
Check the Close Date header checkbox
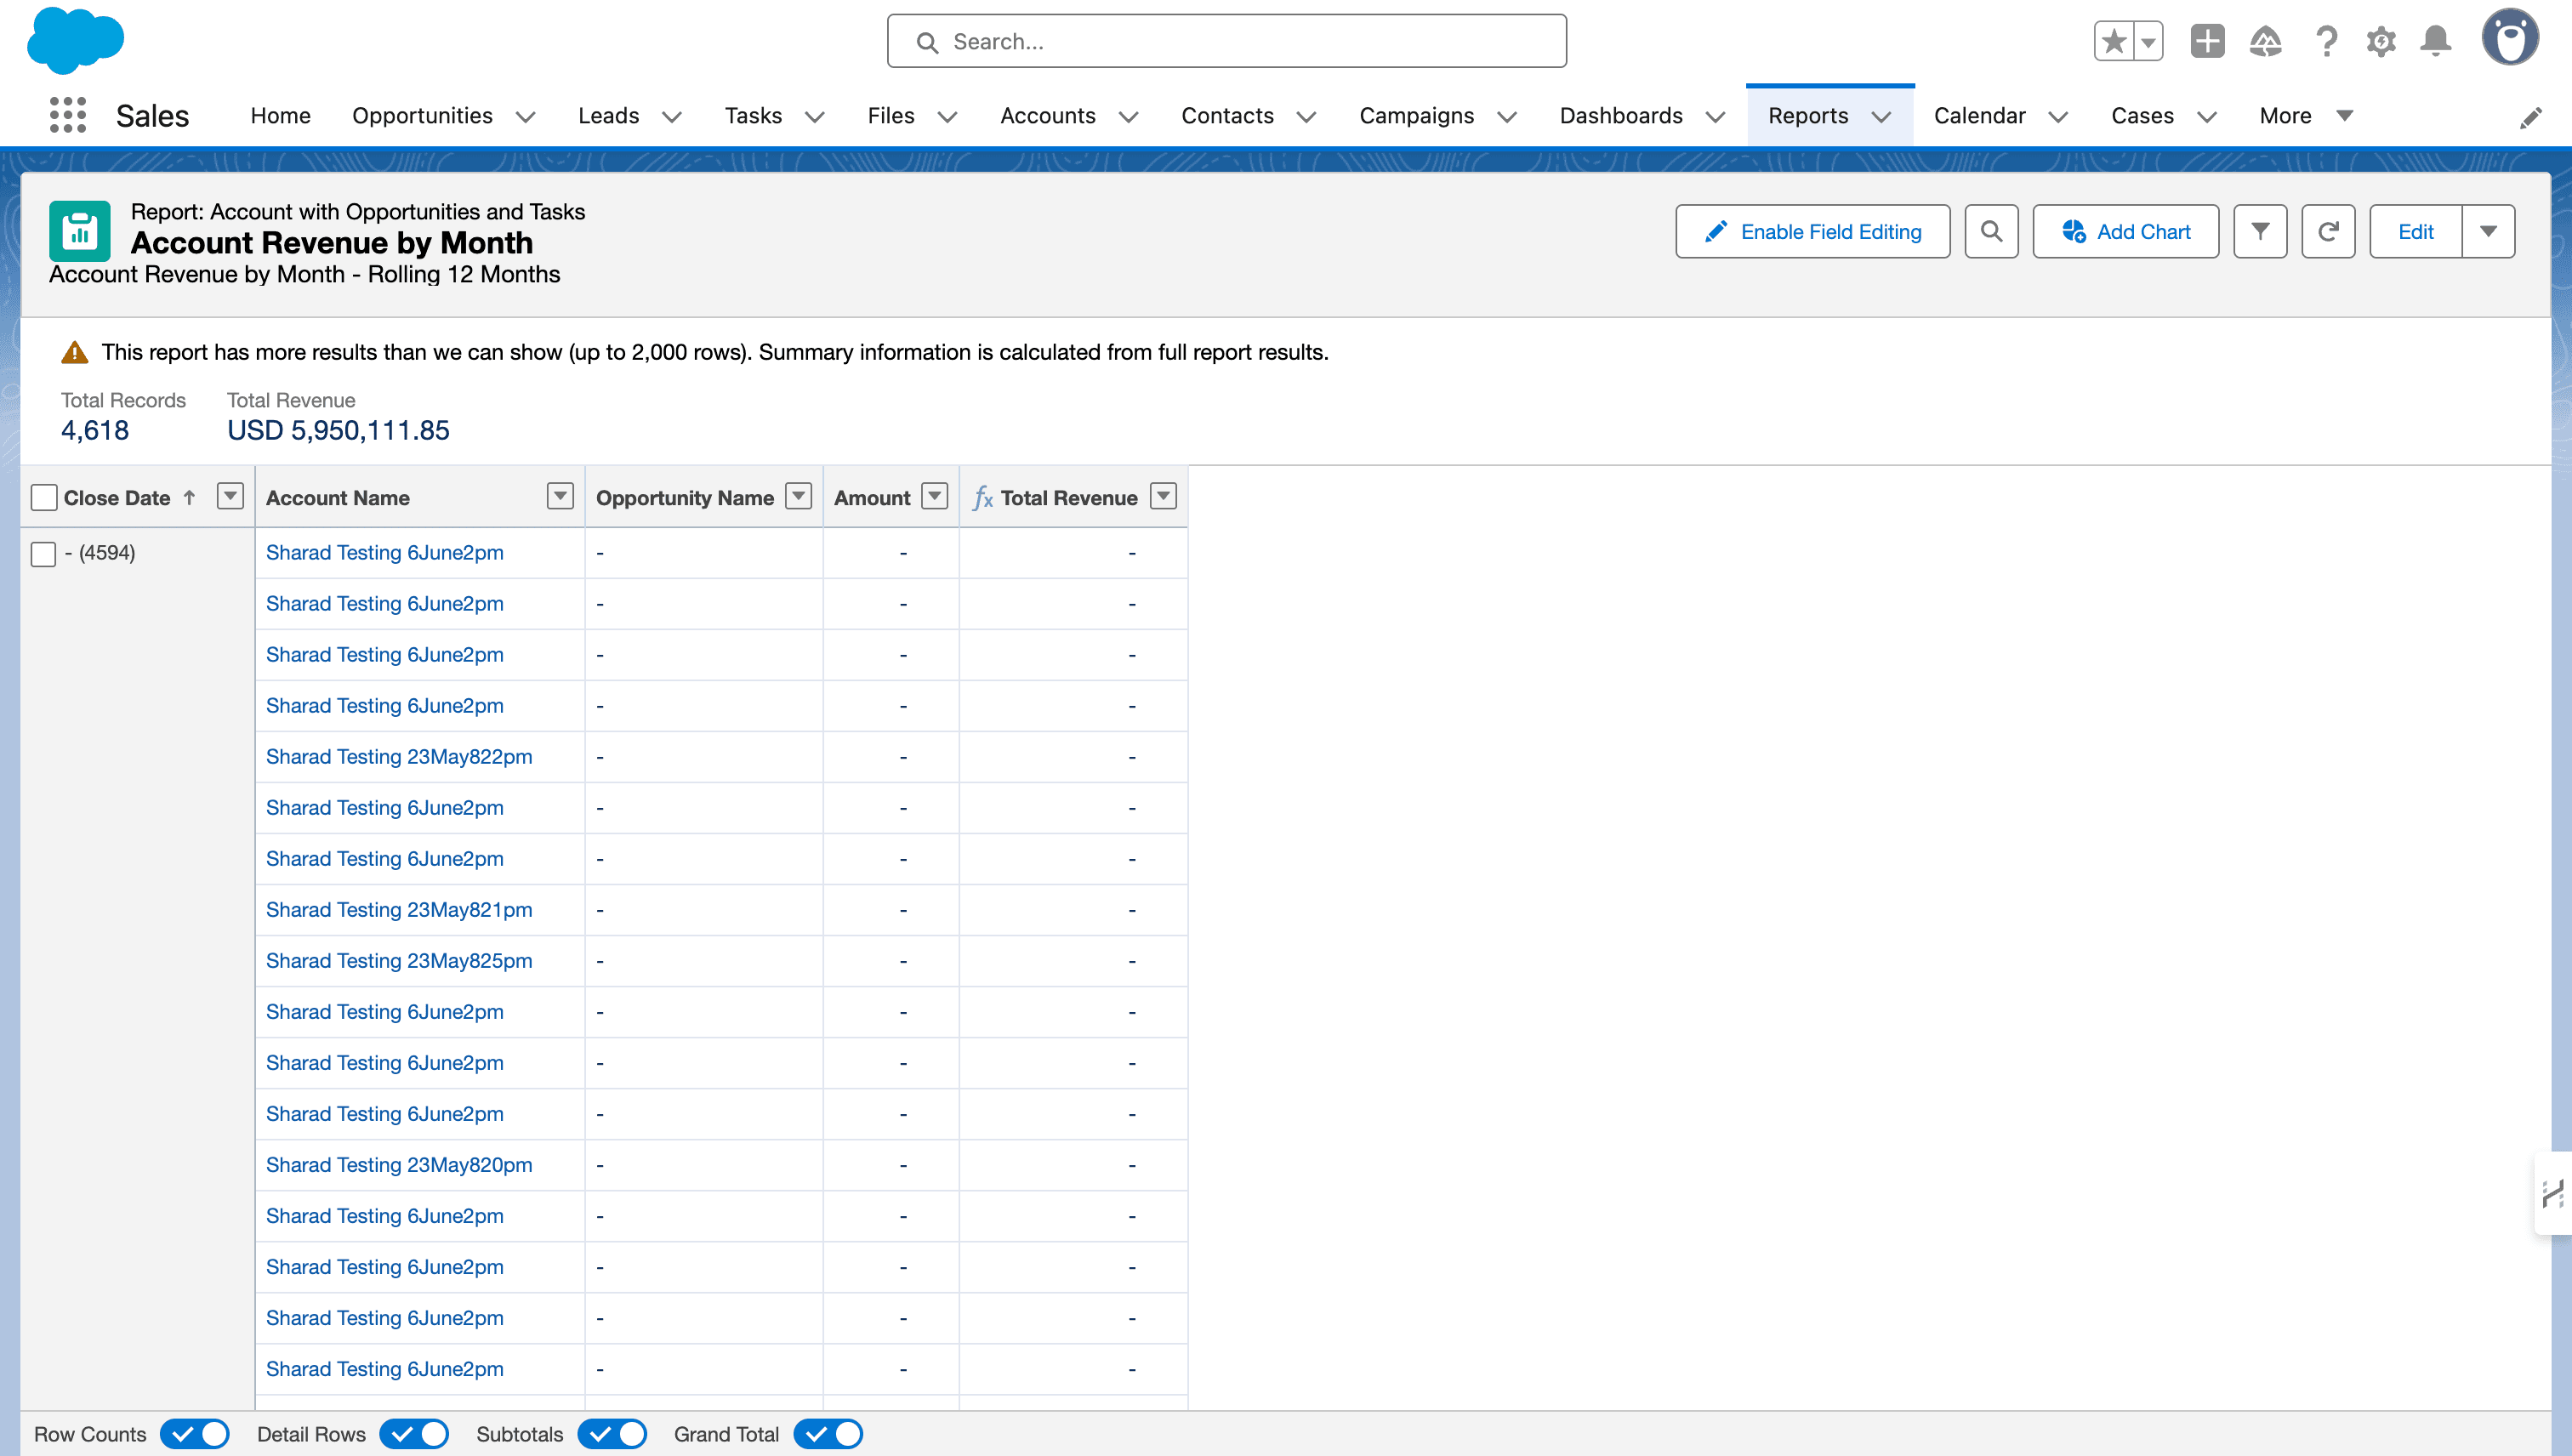click(44, 498)
